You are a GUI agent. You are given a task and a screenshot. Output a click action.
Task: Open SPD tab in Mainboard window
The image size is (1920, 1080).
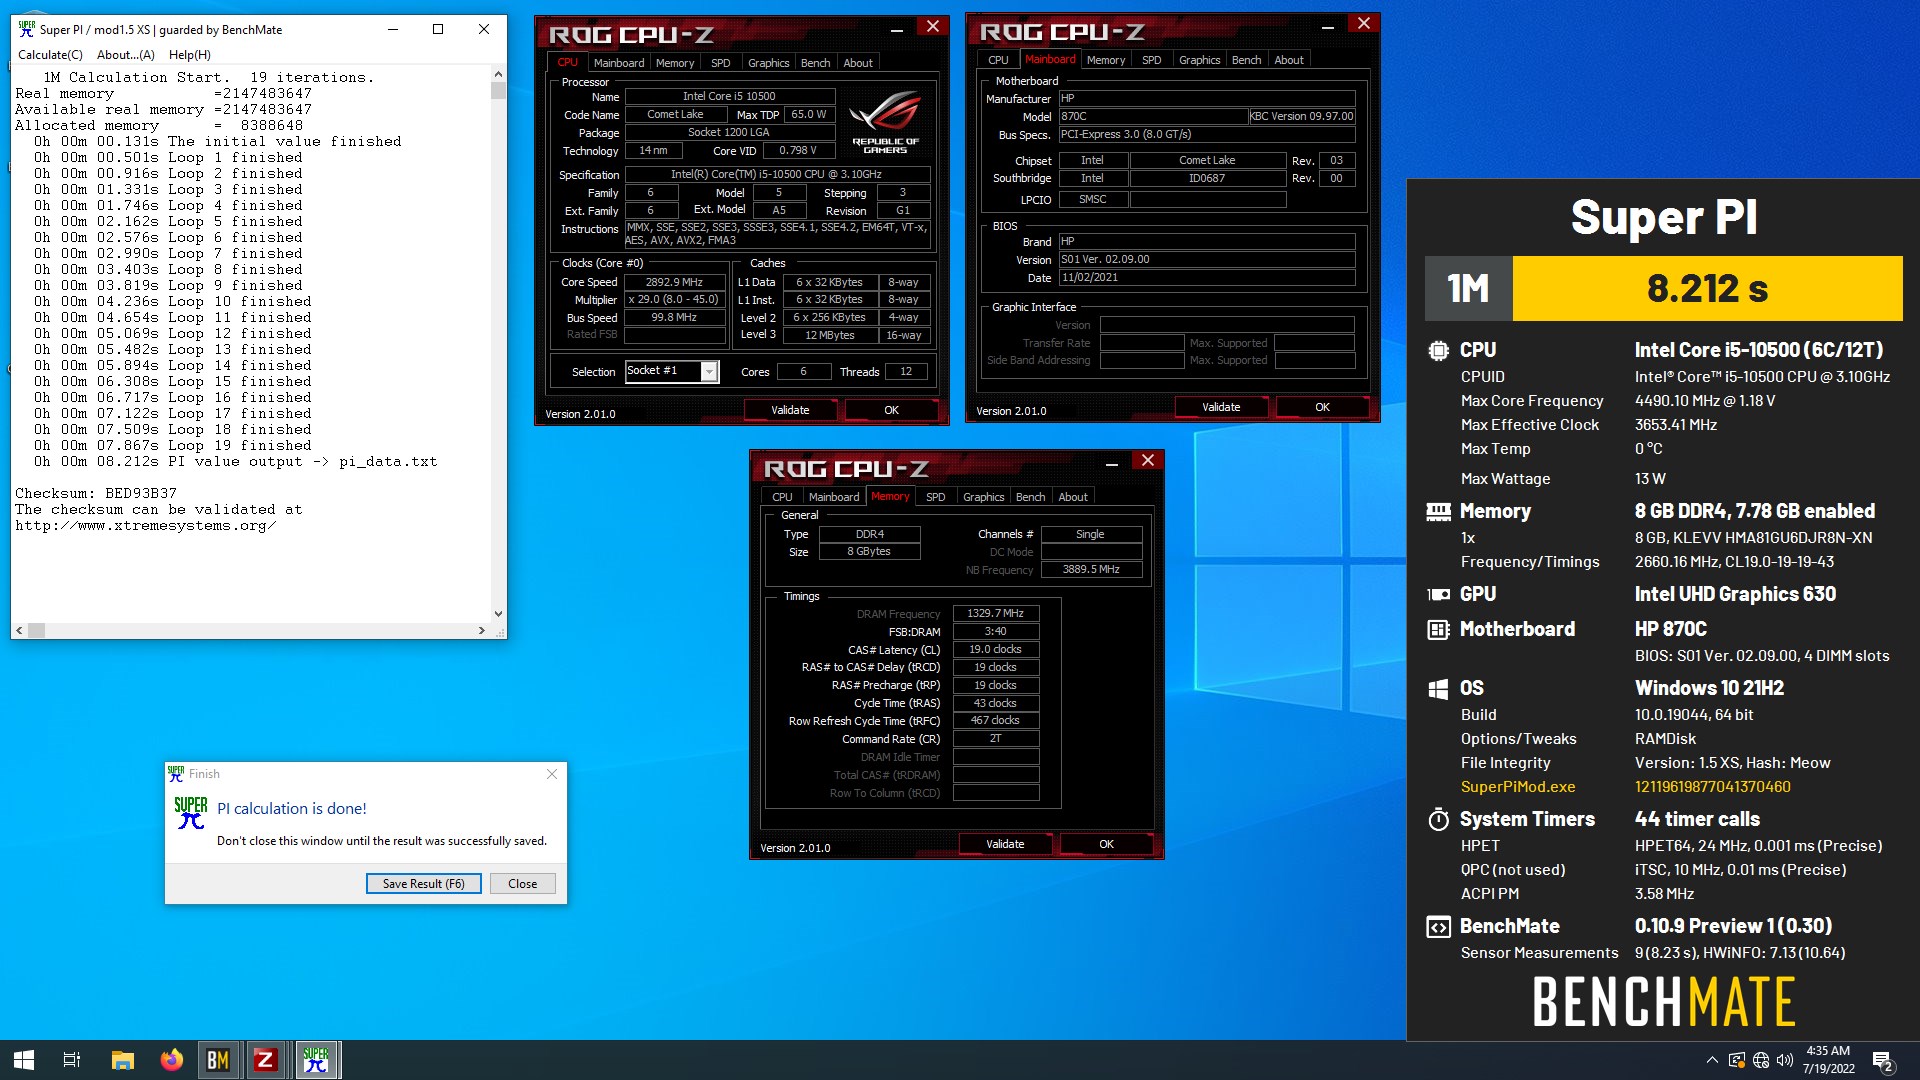(1152, 60)
